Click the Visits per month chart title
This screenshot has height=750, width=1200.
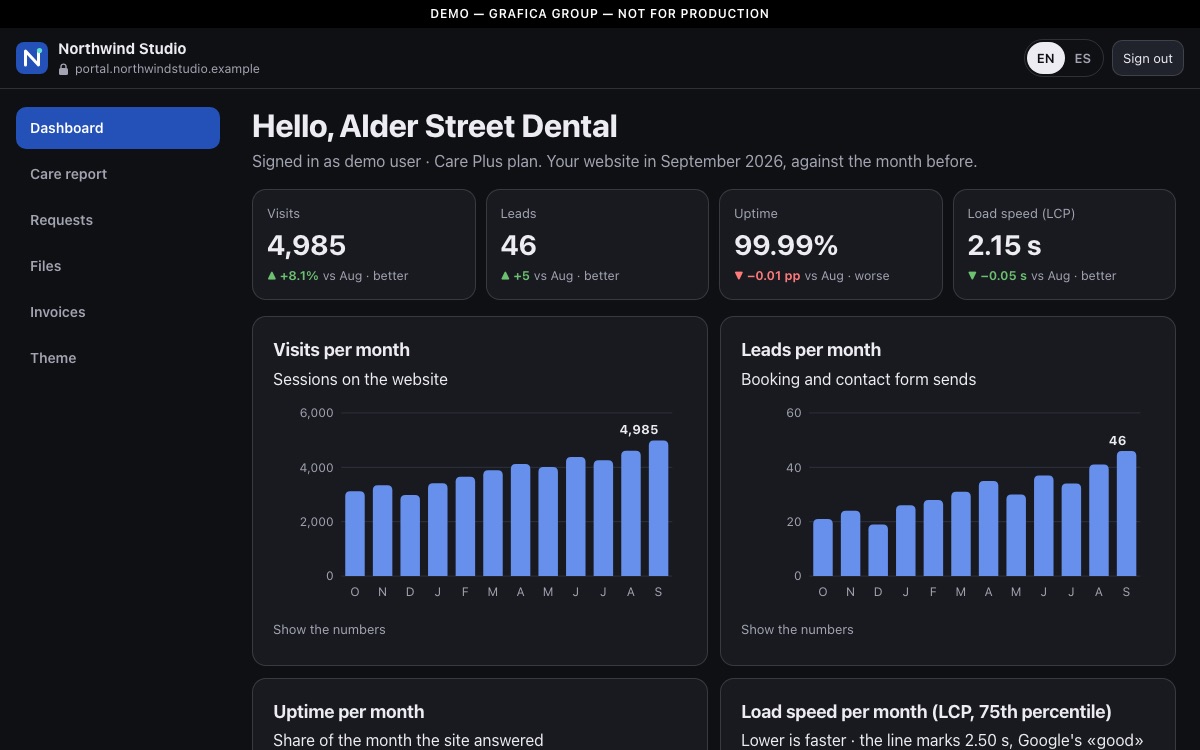point(341,350)
